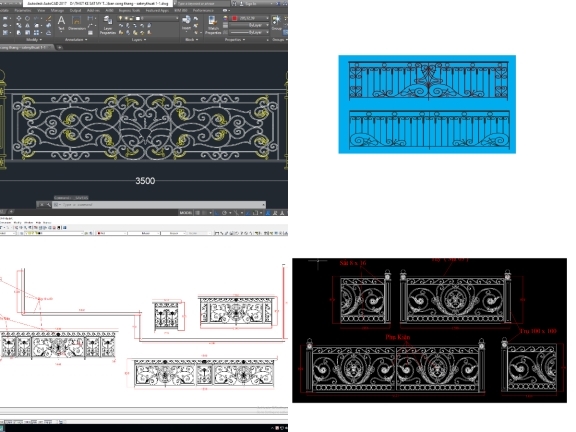Toggle Ortho mode in status bar
Image resolution: width=576 pixels, height=432 pixels.
pyautogui.click(x=217, y=213)
